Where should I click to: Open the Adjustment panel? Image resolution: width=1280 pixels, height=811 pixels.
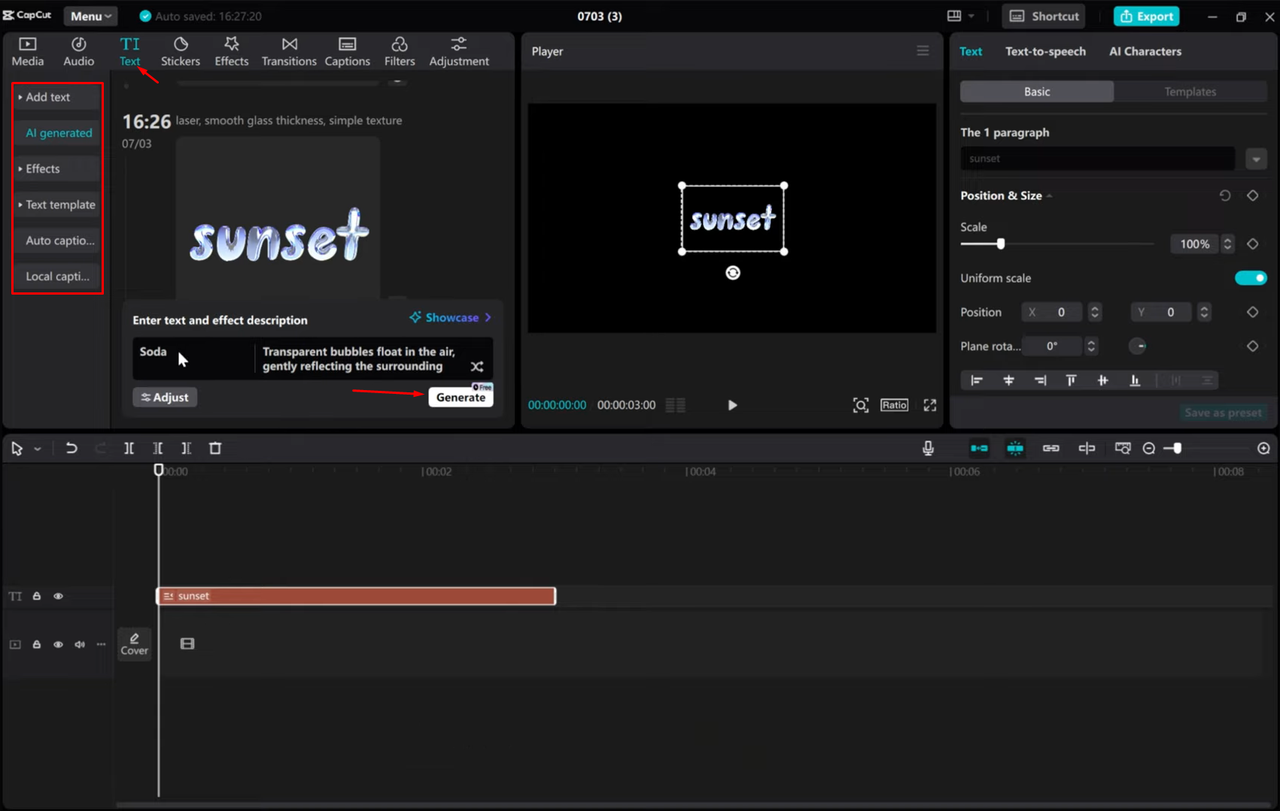pos(458,50)
